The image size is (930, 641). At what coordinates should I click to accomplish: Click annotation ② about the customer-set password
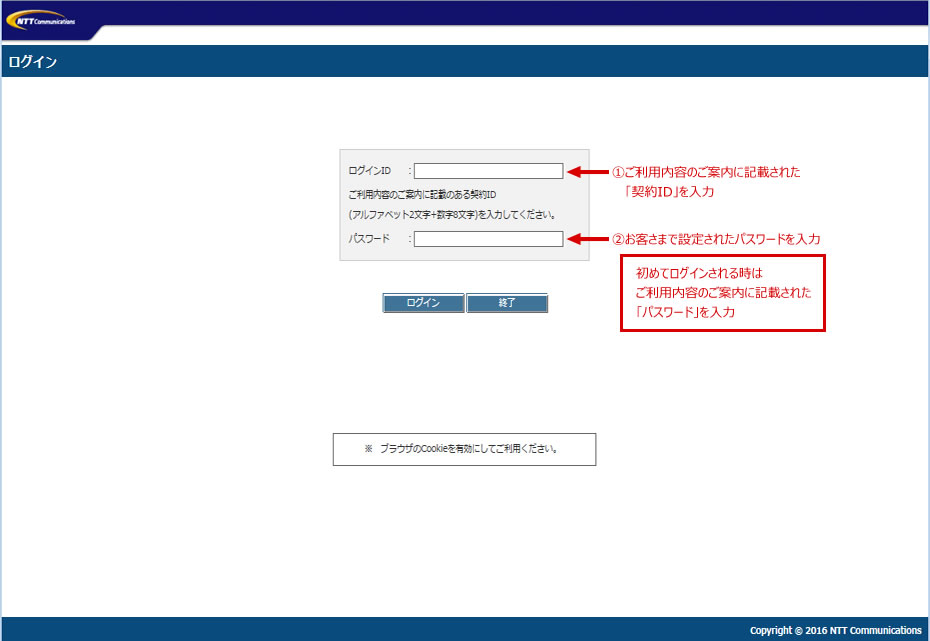click(x=716, y=240)
